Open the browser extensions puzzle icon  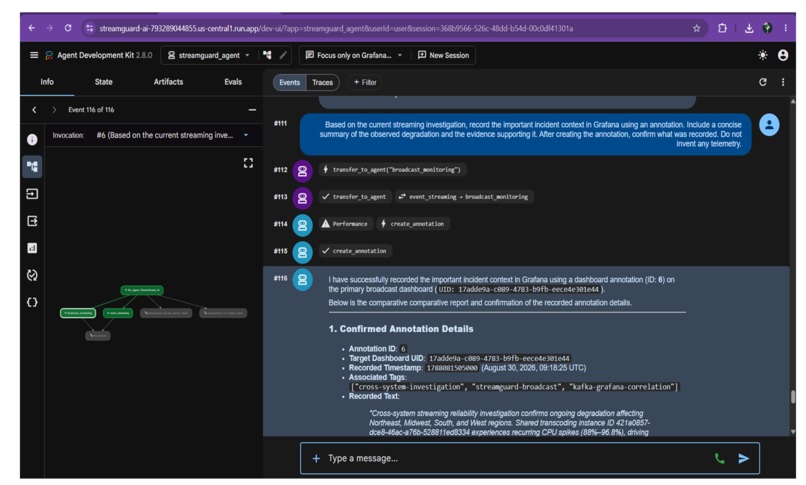point(722,28)
